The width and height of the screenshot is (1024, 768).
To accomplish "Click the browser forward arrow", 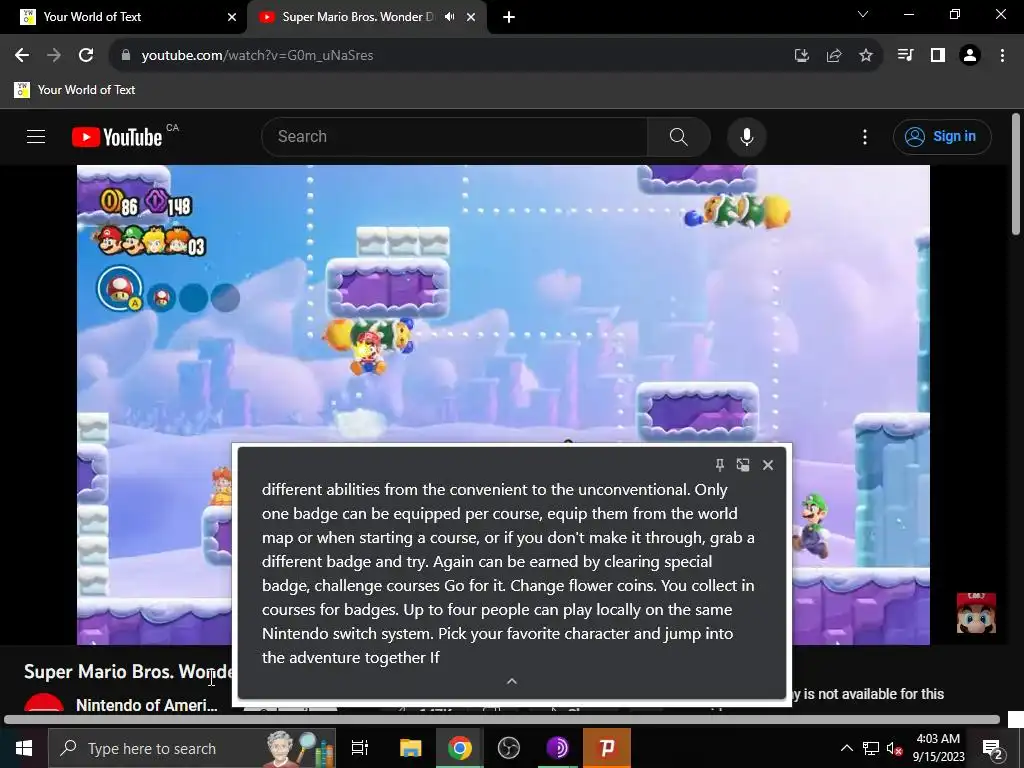I will click(54, 56).
